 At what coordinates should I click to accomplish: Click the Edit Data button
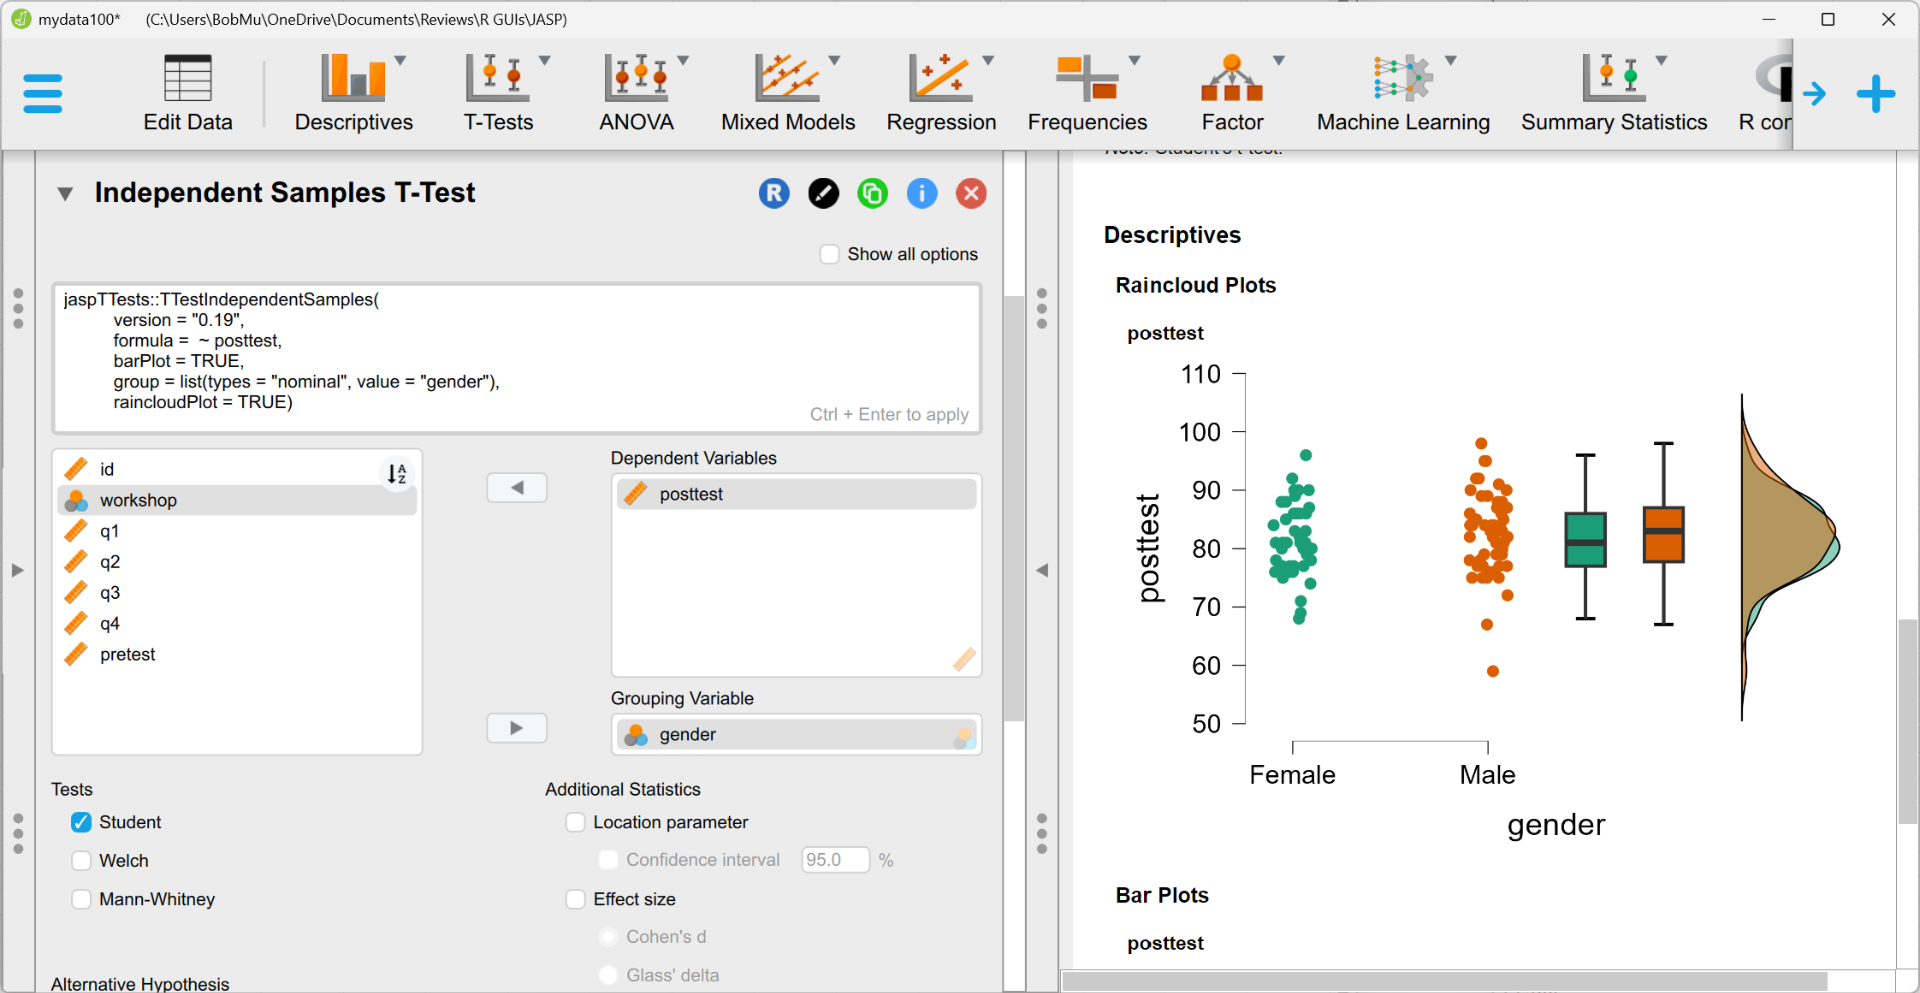click(187, 94)
